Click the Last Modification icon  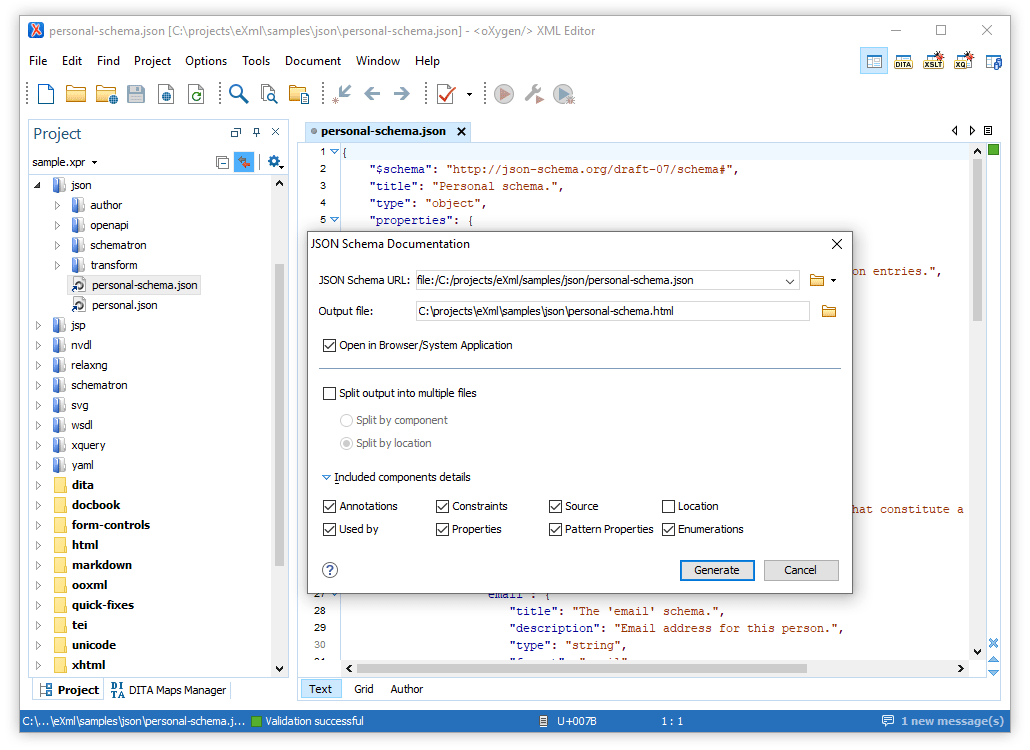pyautogui.click(x=342, y=94)
